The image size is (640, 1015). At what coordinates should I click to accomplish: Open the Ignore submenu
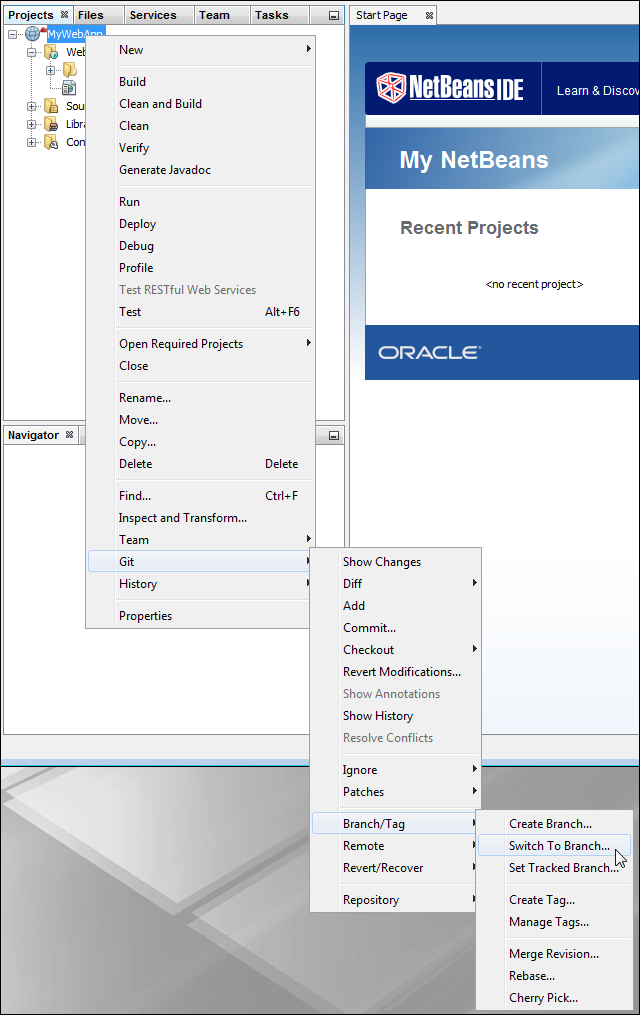click(x=396, y=770)
